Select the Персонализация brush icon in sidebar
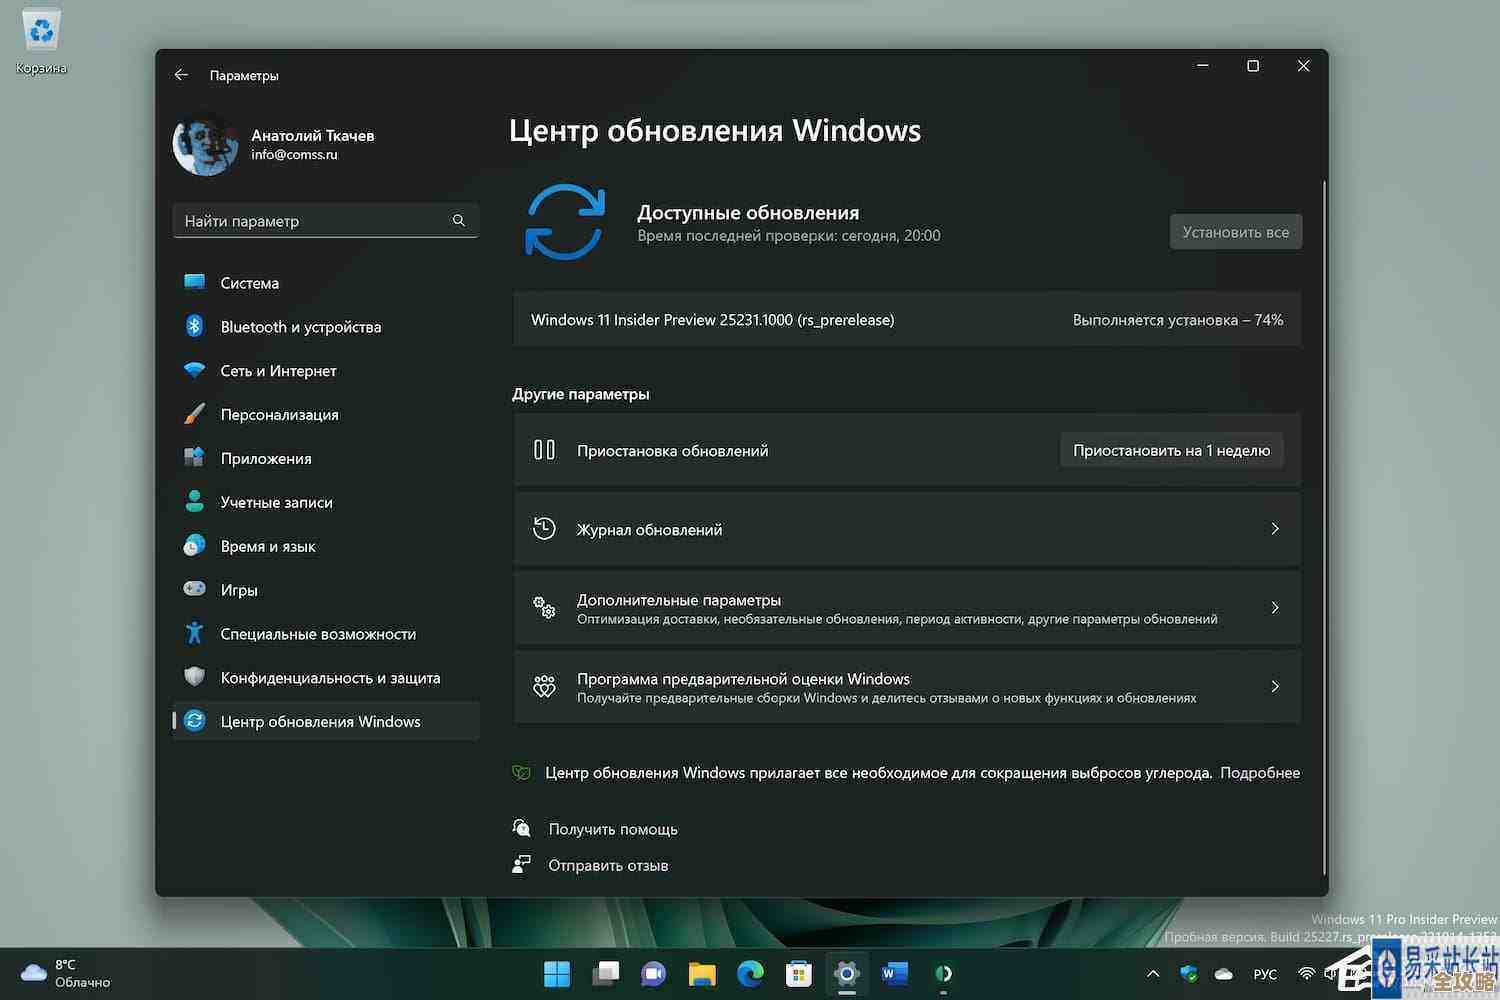The image size is (1500, 1000). (x=195, y=414)
